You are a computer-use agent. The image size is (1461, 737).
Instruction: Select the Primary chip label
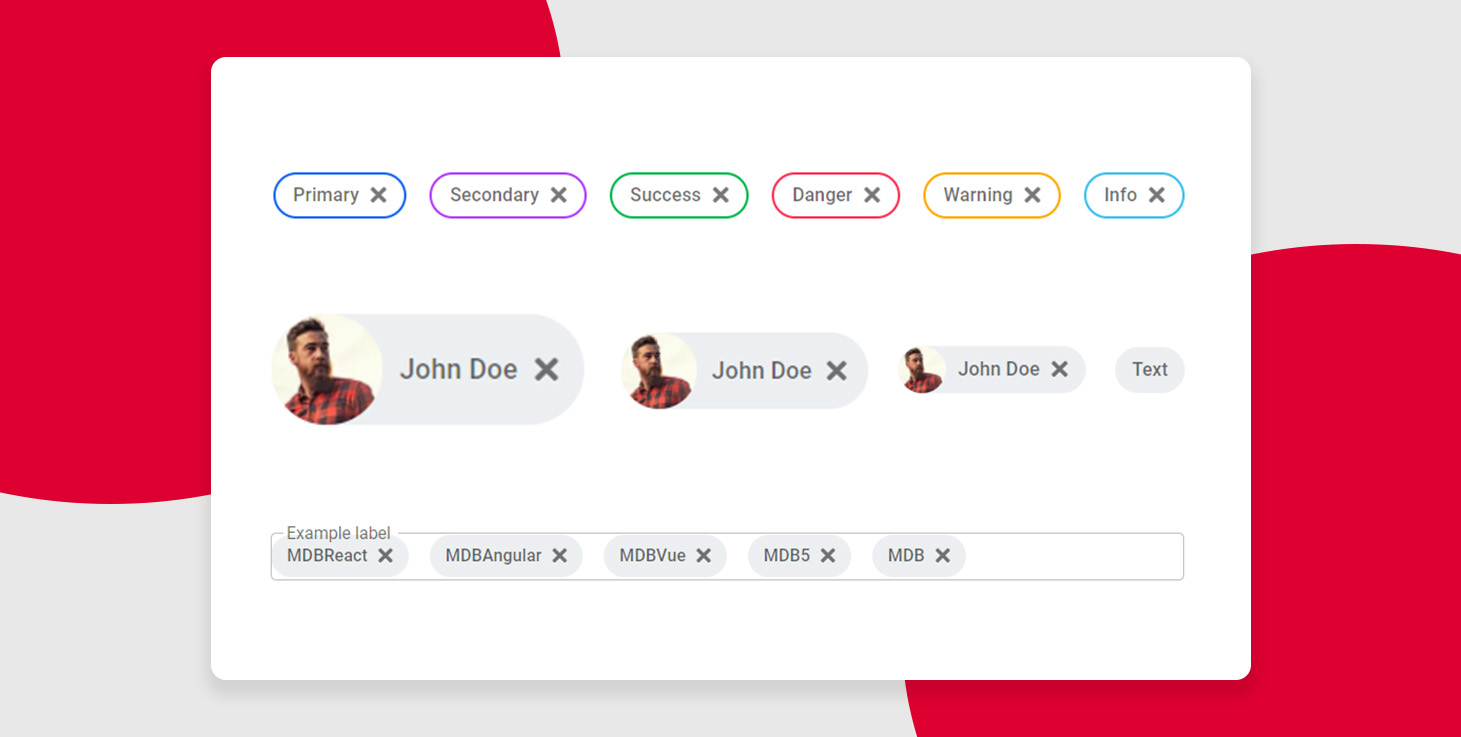[325, 195]
